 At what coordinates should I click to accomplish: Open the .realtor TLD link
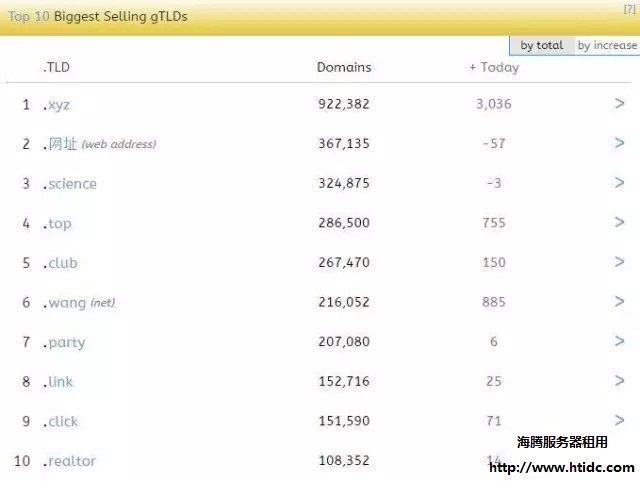pyautogui.click(x=69, y=461)
